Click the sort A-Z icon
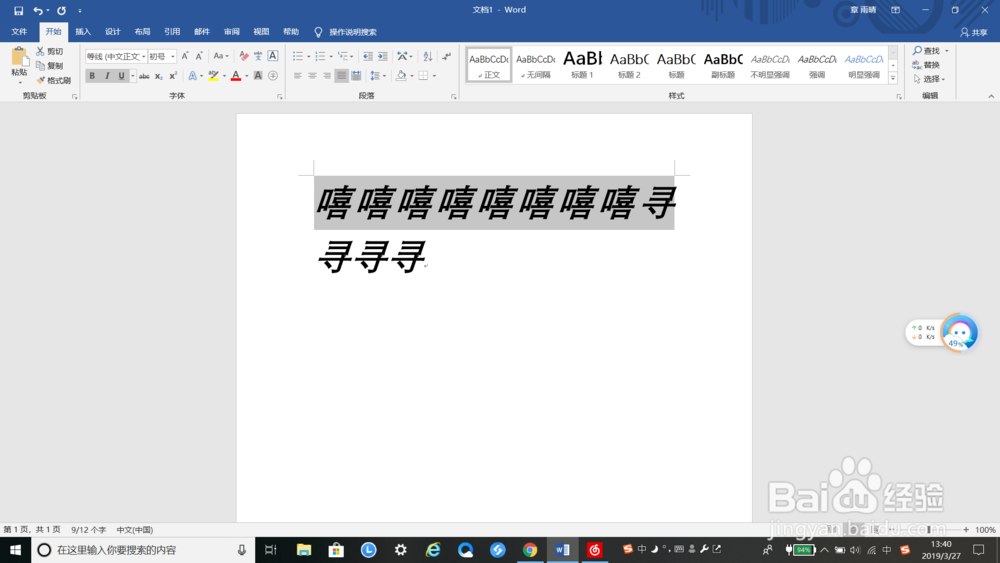The height and width of the screenshot is (563, 1000). pos(428,56)
